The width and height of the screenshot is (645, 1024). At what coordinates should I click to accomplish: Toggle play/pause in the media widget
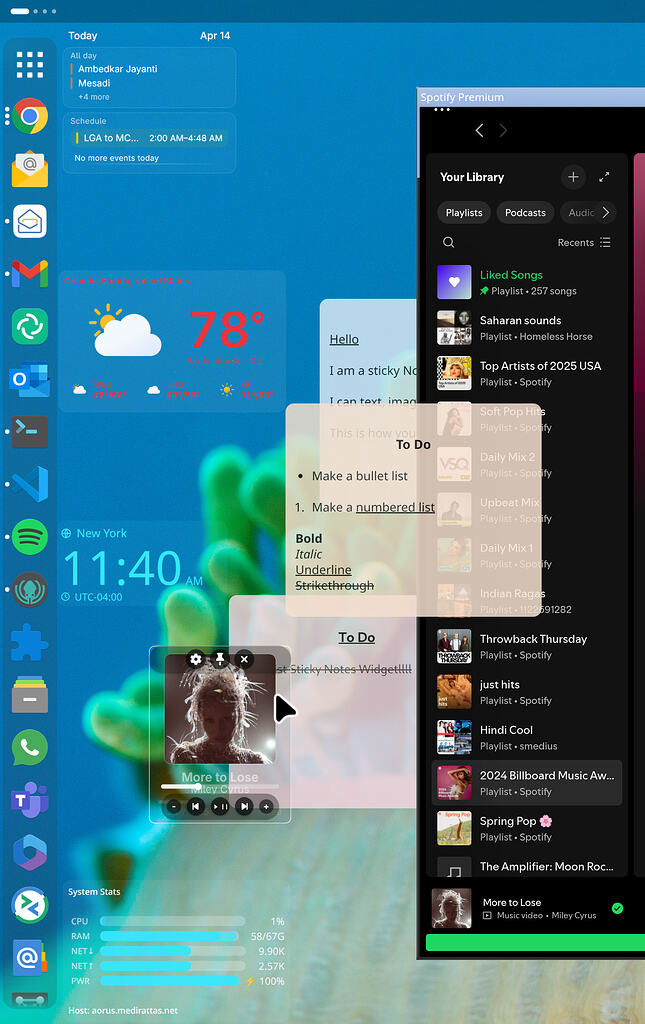tap(220, 807)
